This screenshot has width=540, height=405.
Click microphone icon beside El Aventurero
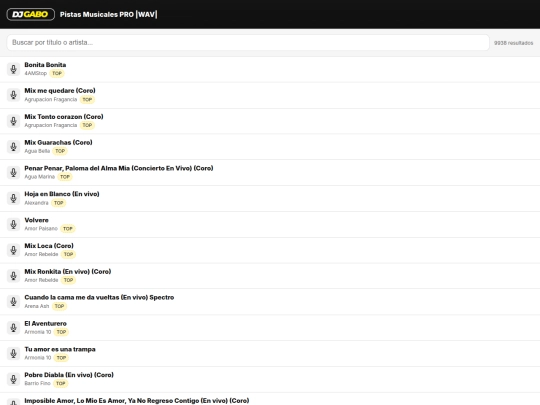13,328
